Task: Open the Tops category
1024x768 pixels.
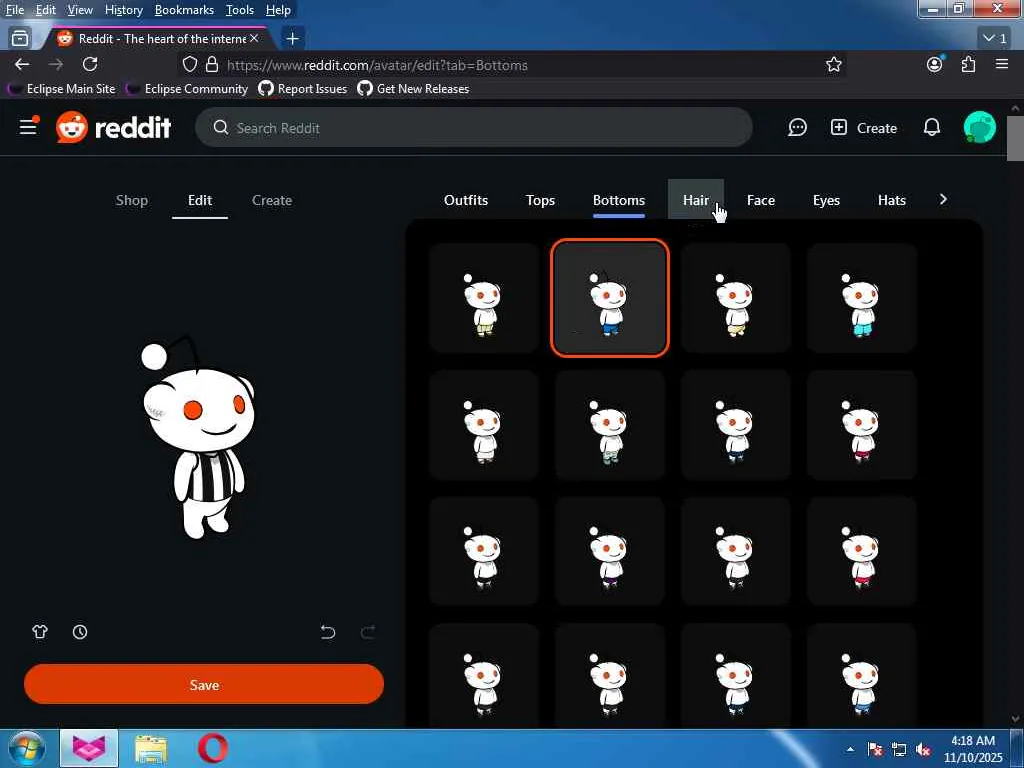Action: pyautogui.click(x=540, y=200)
